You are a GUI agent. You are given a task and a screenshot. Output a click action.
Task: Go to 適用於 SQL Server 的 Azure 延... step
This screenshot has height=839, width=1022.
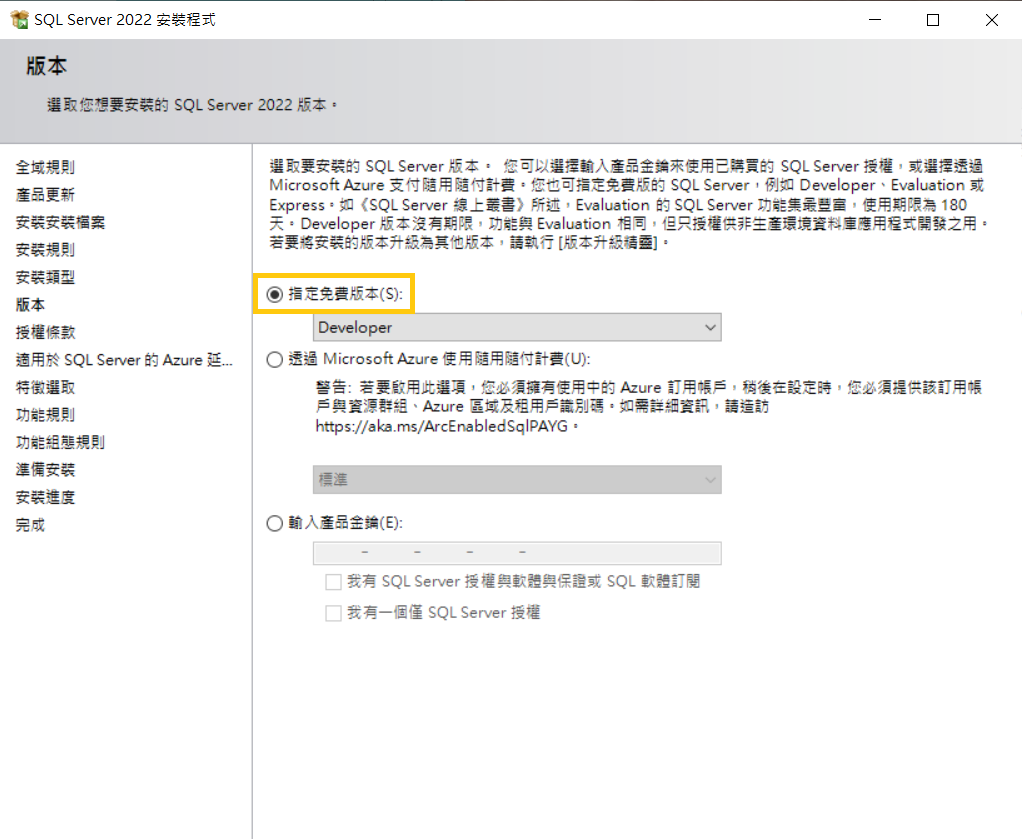coord(124,360)
